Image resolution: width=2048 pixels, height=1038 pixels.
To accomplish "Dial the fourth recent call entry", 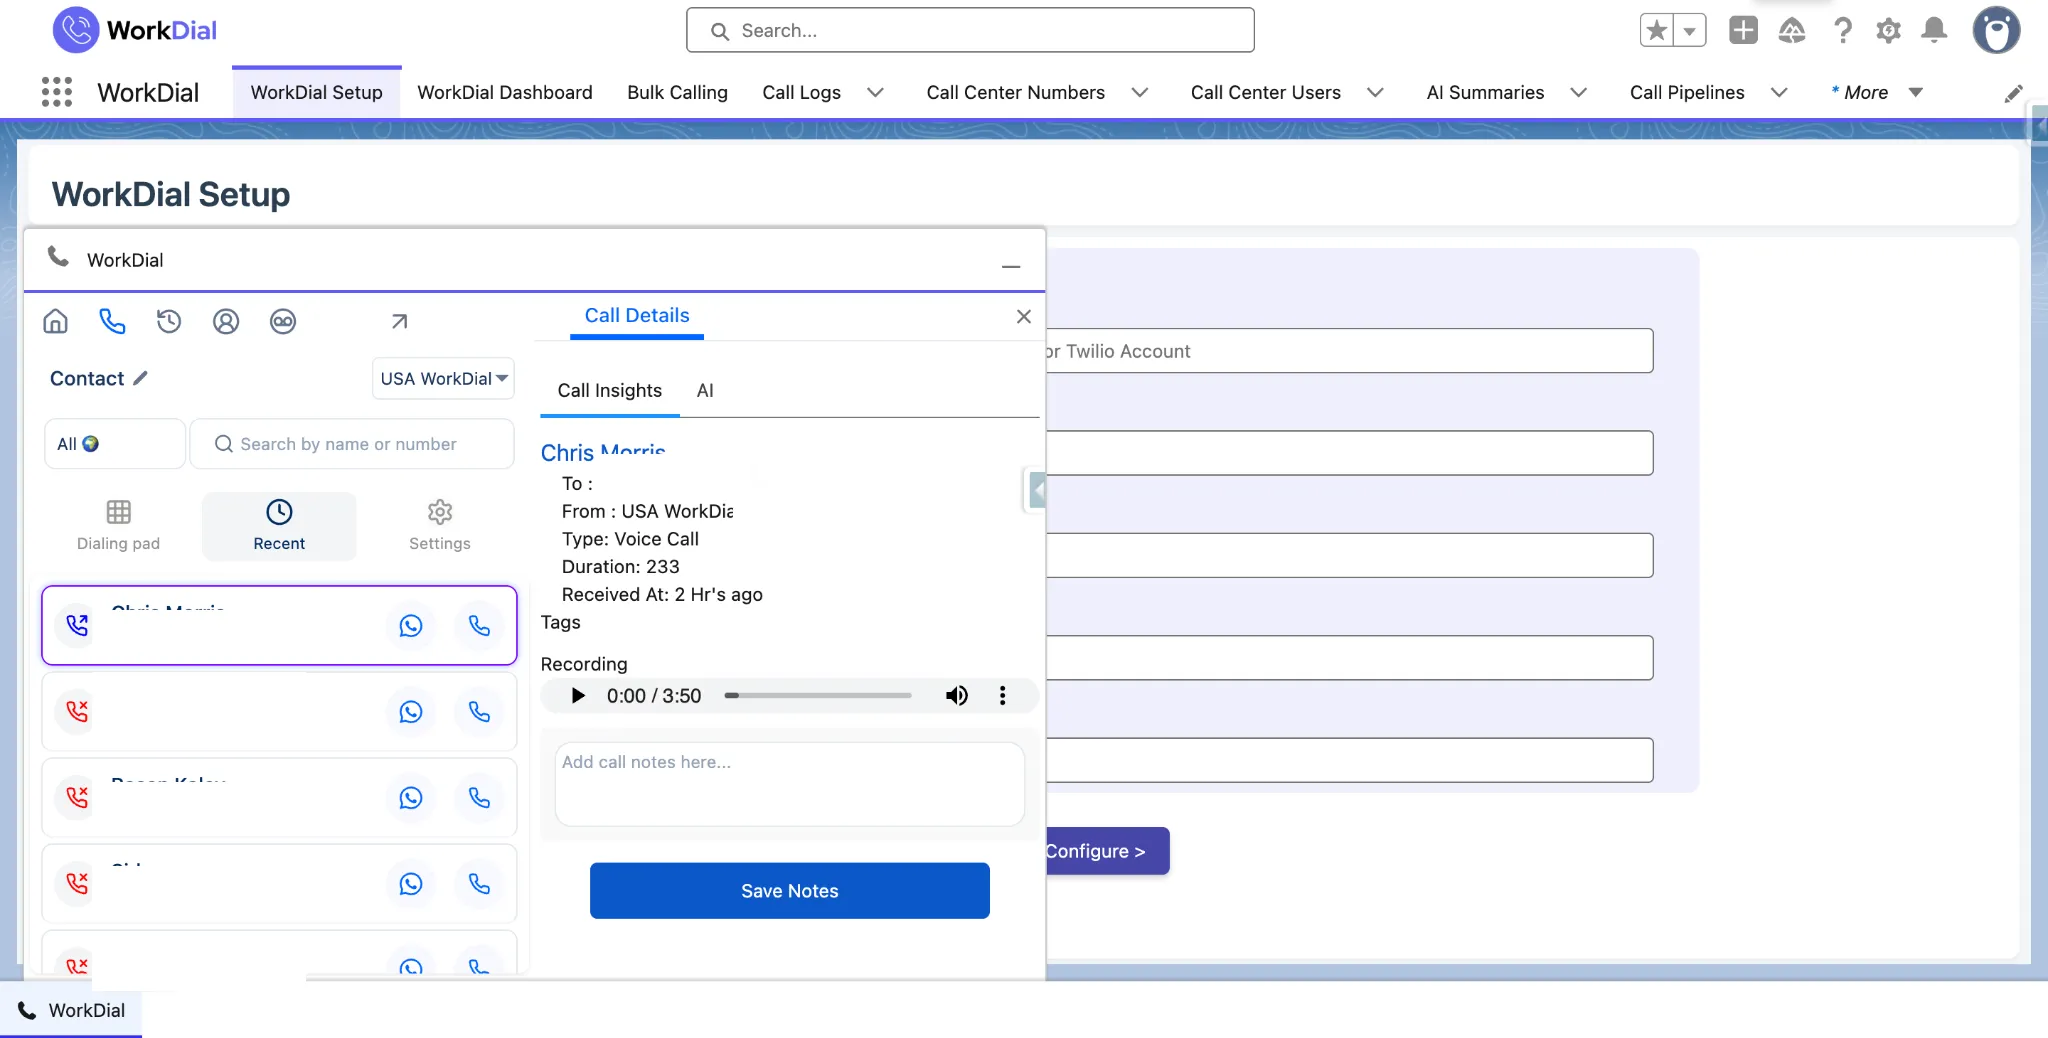I will click(480, 884).
